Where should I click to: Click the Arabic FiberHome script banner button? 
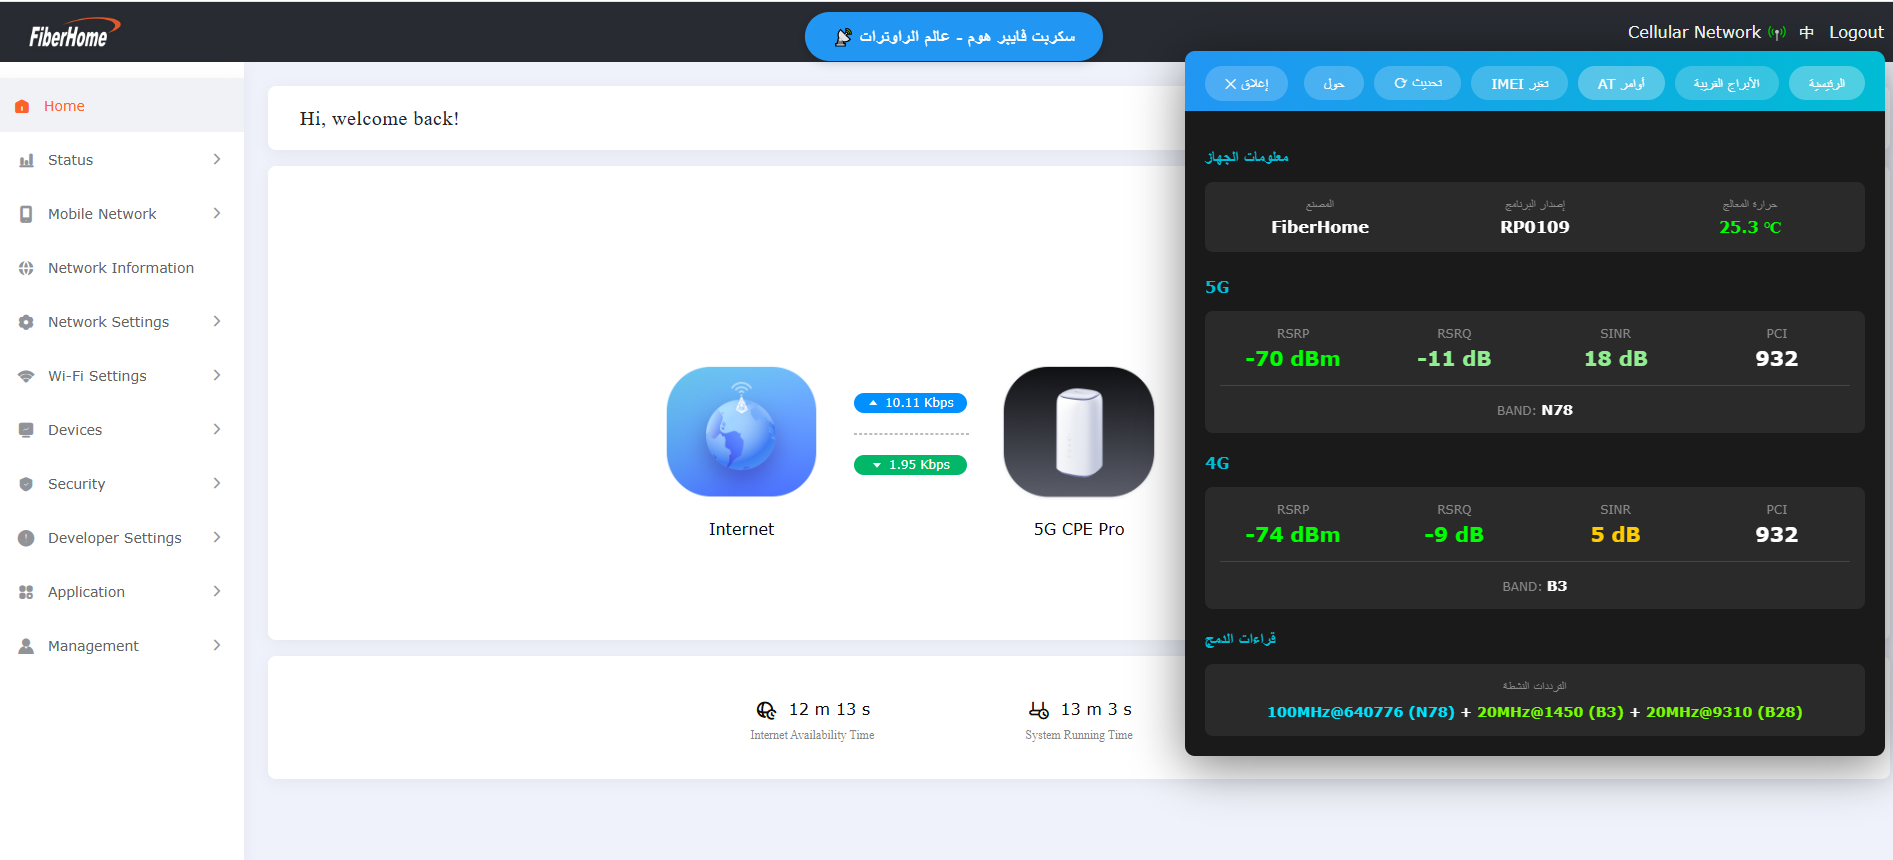[x=954, y=37]
